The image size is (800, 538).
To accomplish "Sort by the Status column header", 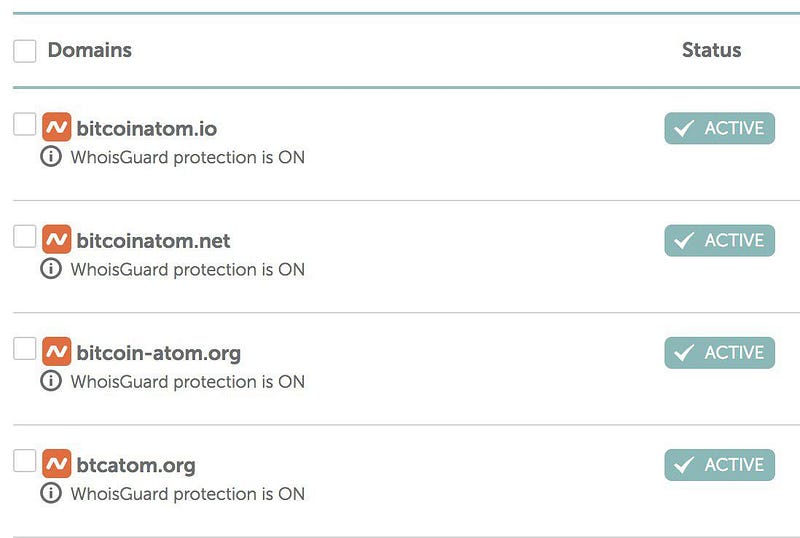I will click(x=712, y=50).
